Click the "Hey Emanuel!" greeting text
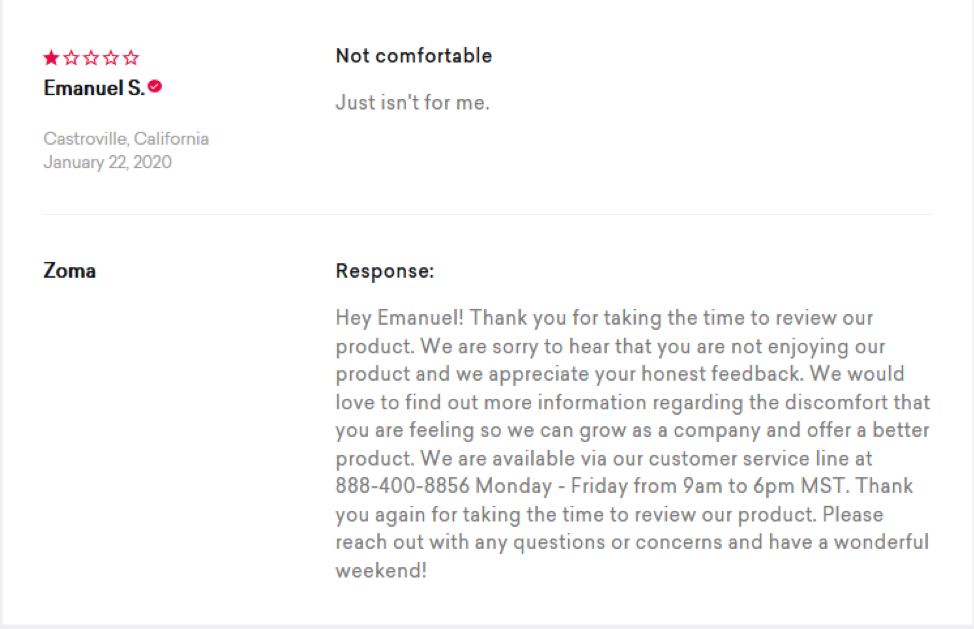The width and height of the screenshot is (974, 629). tap(400, 318)
